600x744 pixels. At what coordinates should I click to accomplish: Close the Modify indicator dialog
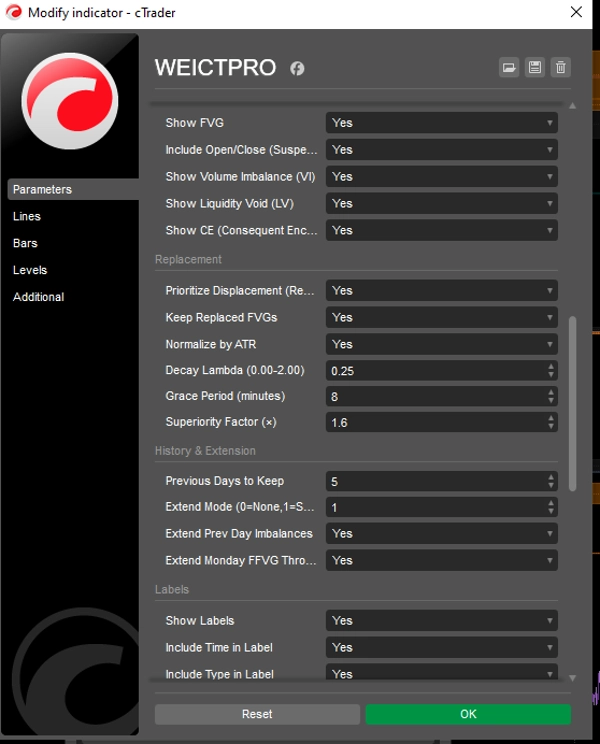point(574,12)
